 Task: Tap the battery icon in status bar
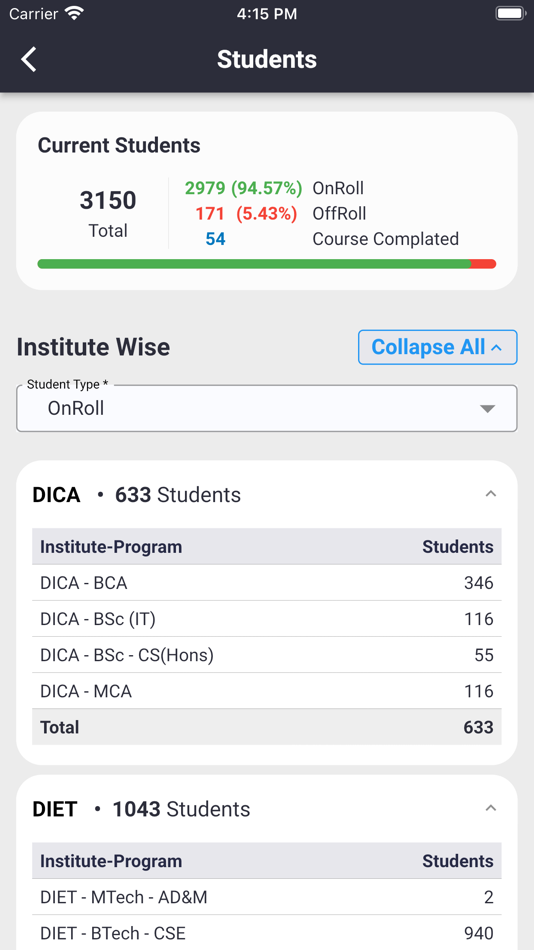pos(510,13)
